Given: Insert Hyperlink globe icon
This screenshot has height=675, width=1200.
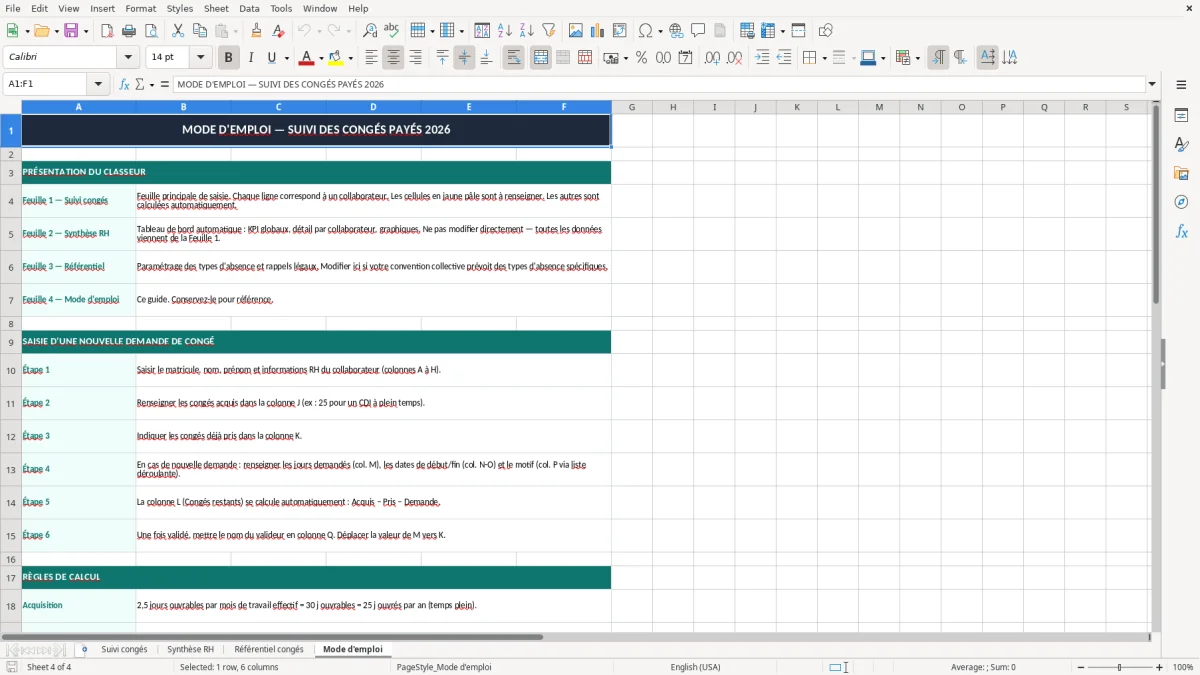Looking at the screenshot, I should tap(676, 31).
